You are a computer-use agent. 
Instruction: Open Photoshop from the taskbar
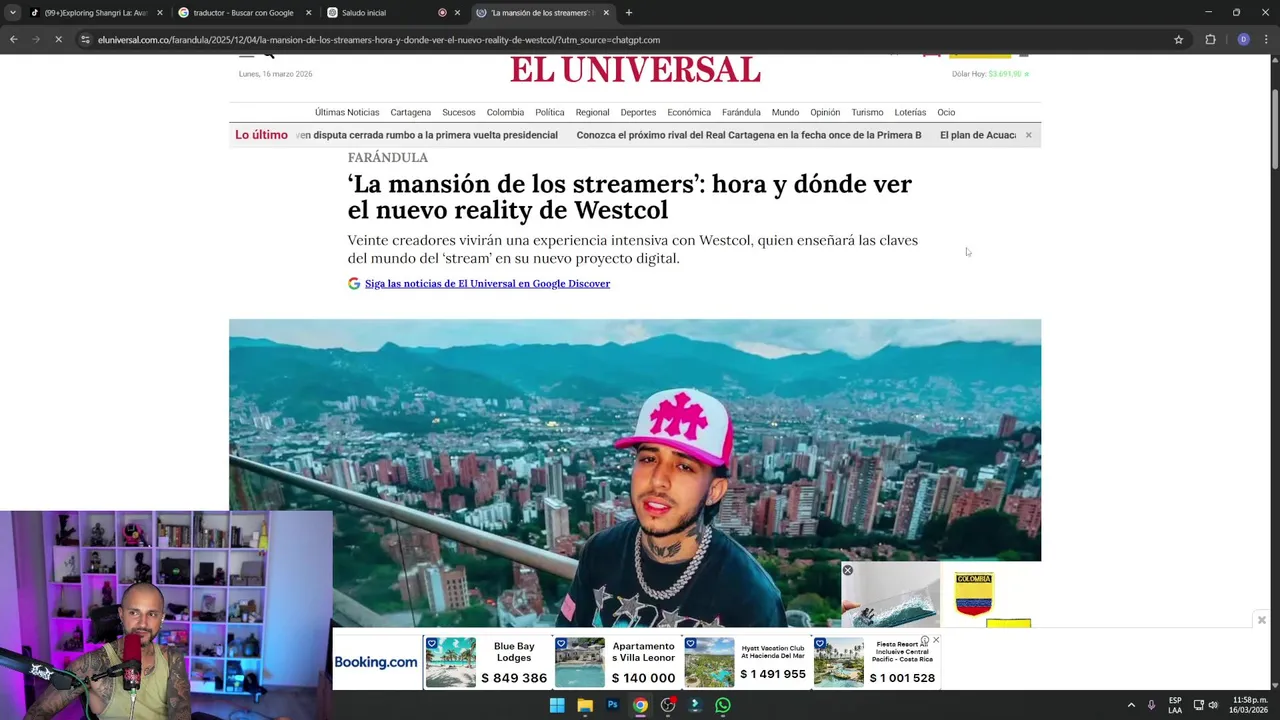tap(612, 705)
